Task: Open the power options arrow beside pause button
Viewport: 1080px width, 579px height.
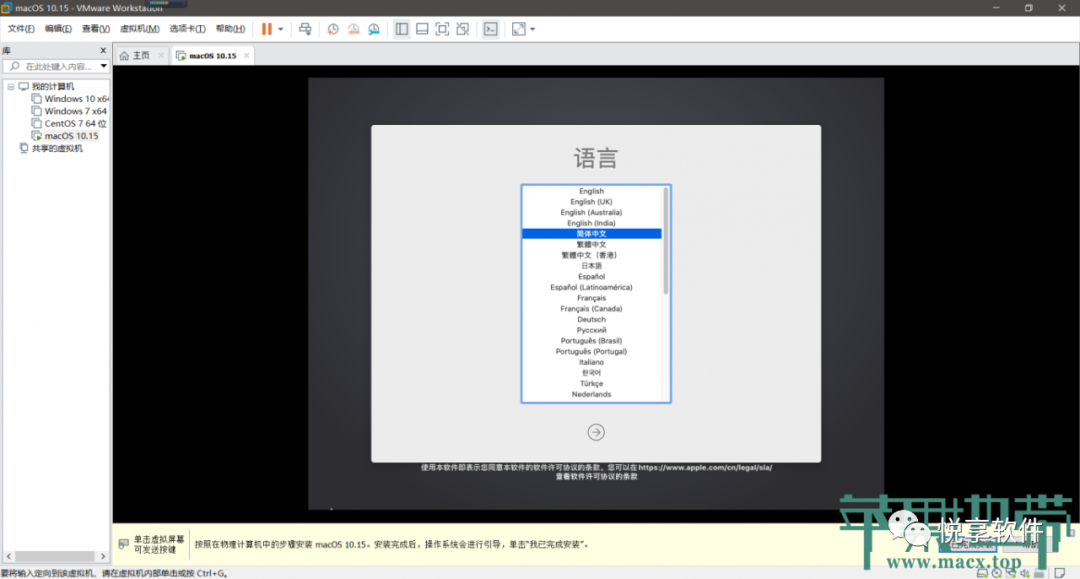Action: click(280, 29)
